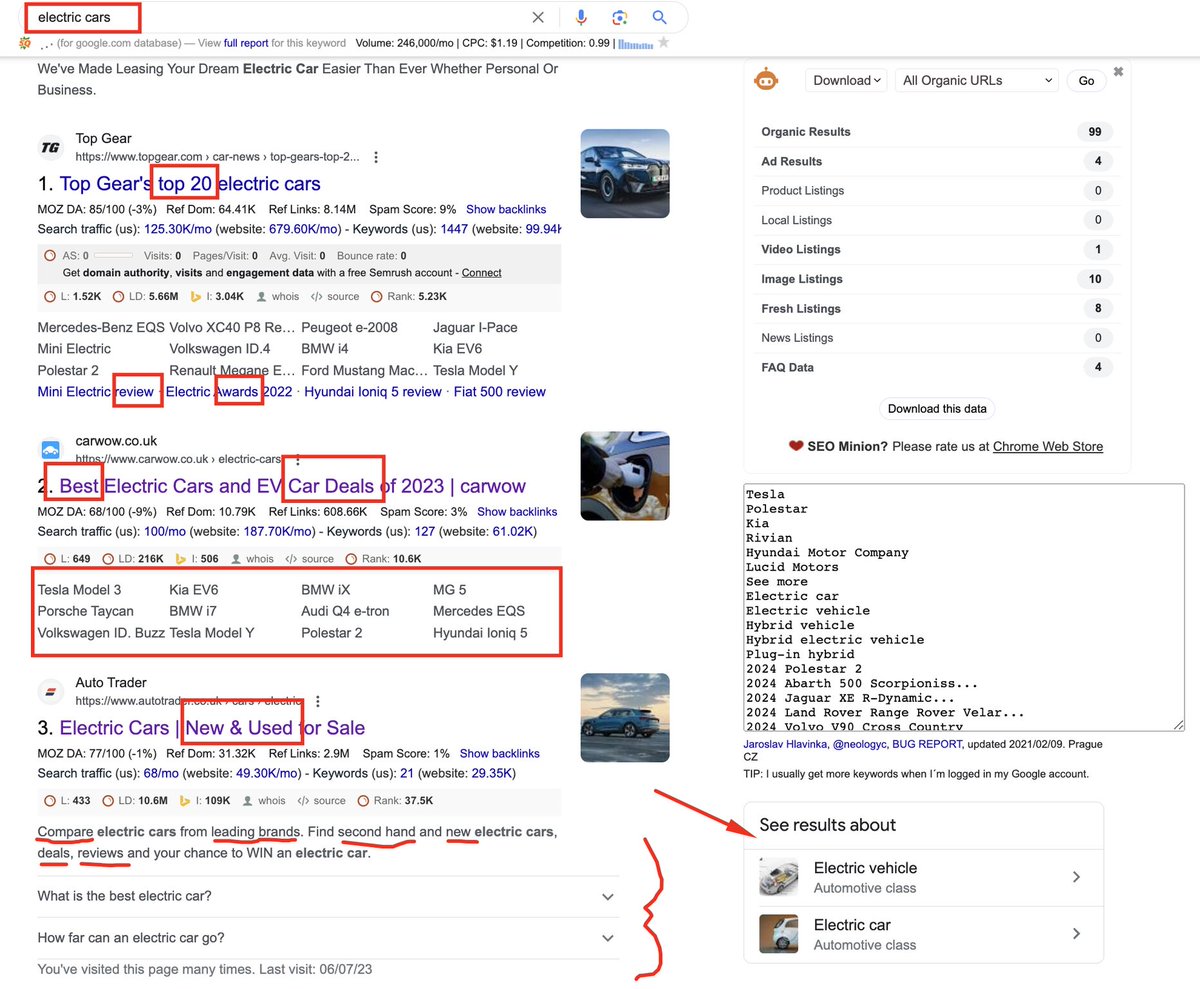The height and width of the screenshot is (989, 1200).
Task: Open the Download dropdown in the results panel
Action: coord(845,80)
